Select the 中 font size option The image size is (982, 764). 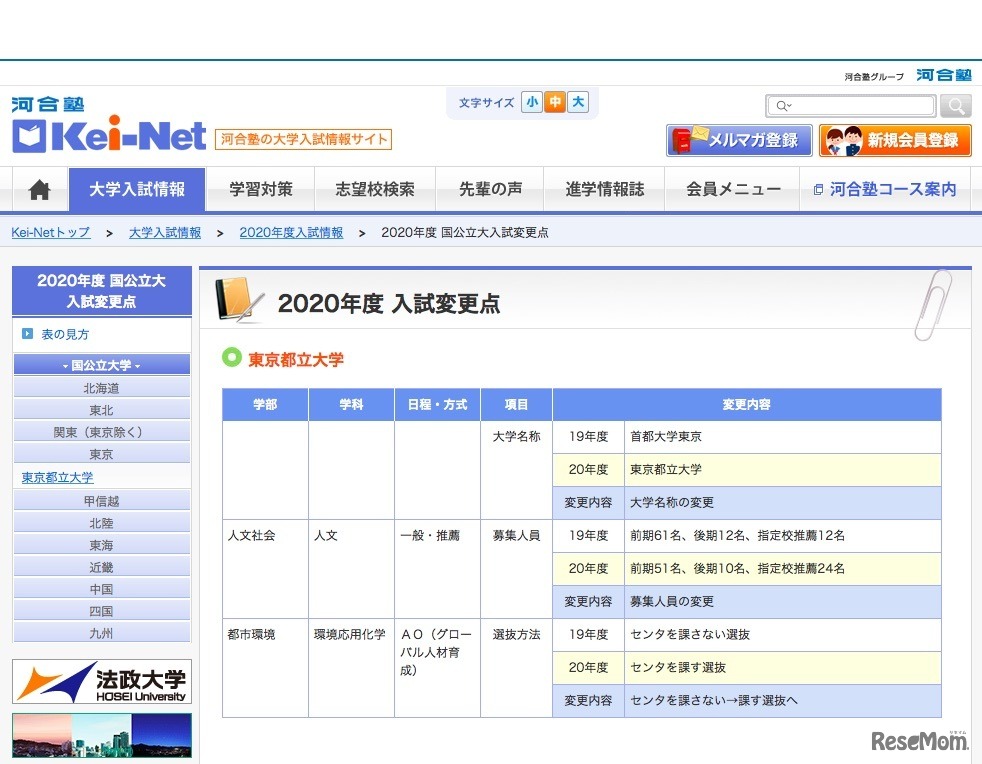pos(554,102)
